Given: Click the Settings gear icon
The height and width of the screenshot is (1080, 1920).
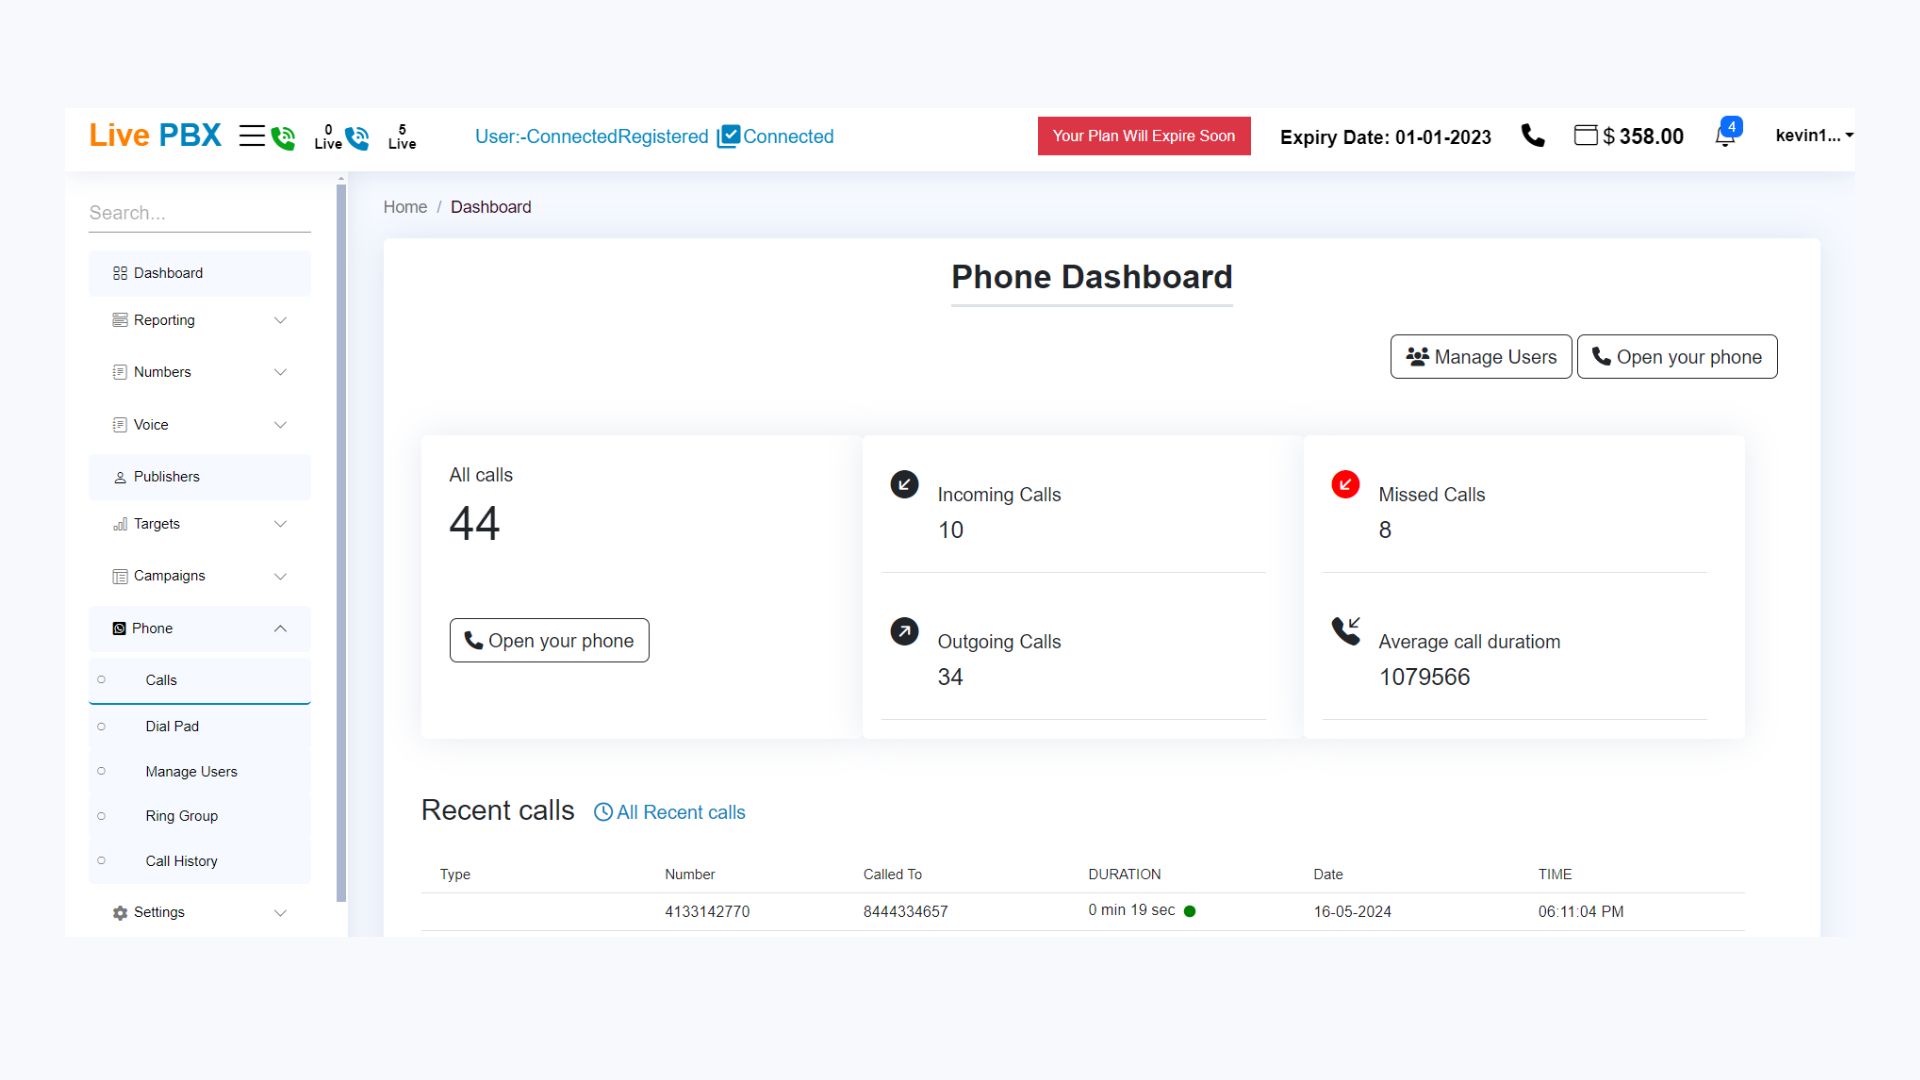Looking at the screenshot, I should pos(120,913).
